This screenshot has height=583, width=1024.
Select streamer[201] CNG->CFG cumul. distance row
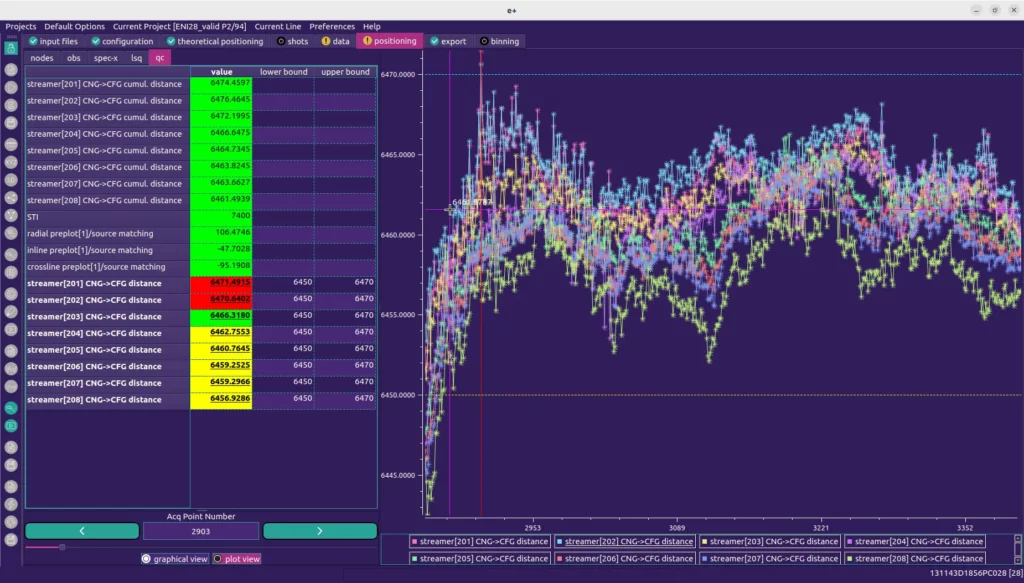(200, 84)
